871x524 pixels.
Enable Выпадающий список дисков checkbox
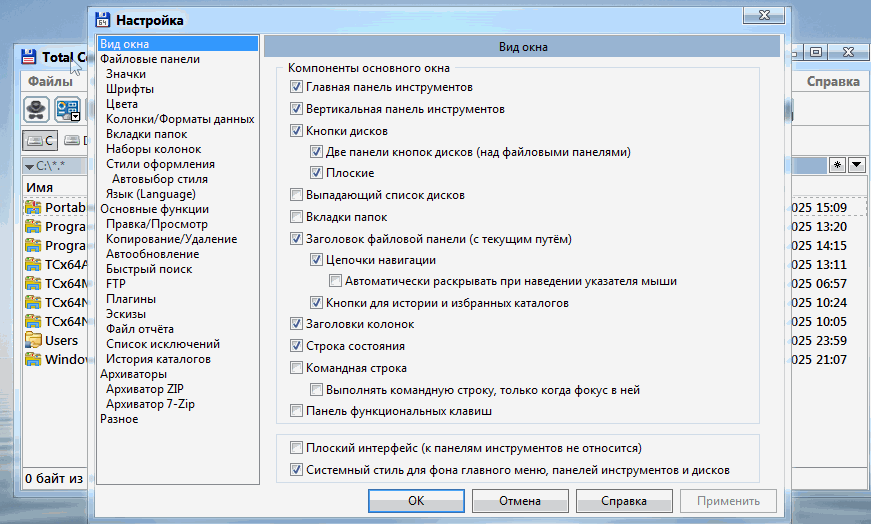pyautogui.click(x=296, y=195)
